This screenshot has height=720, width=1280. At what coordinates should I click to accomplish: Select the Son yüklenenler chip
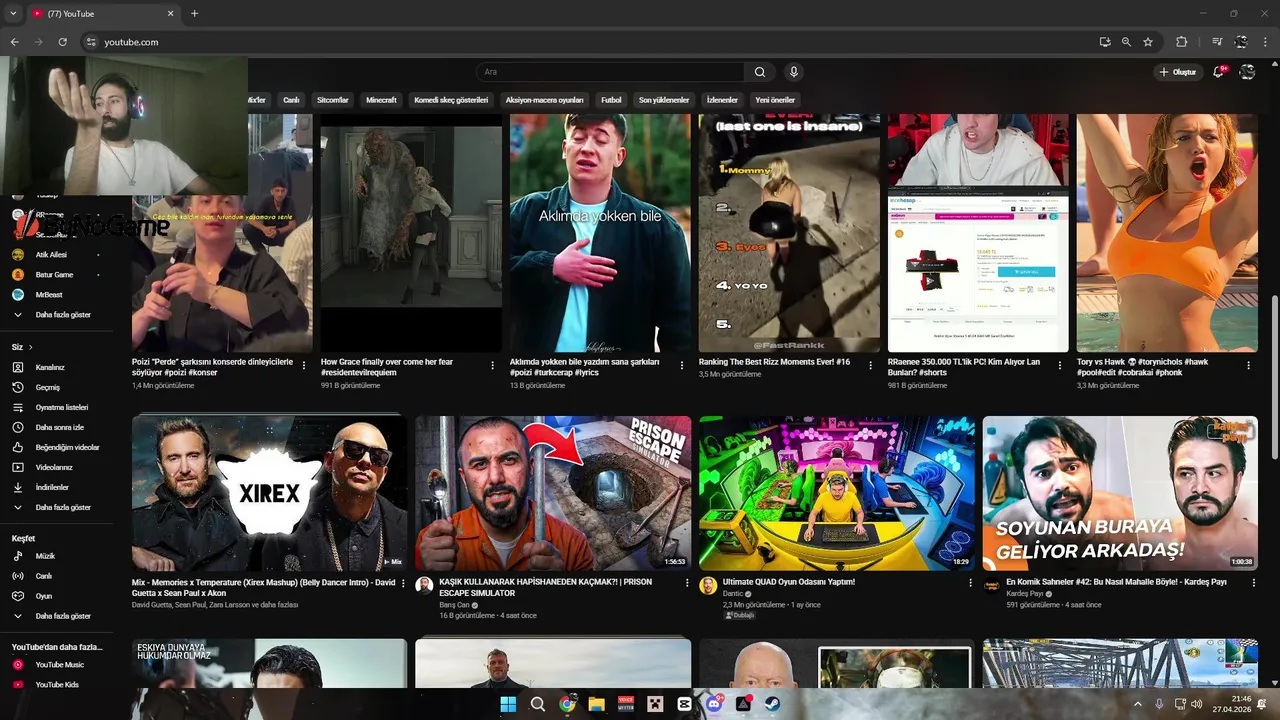click(x=664, y=100)
